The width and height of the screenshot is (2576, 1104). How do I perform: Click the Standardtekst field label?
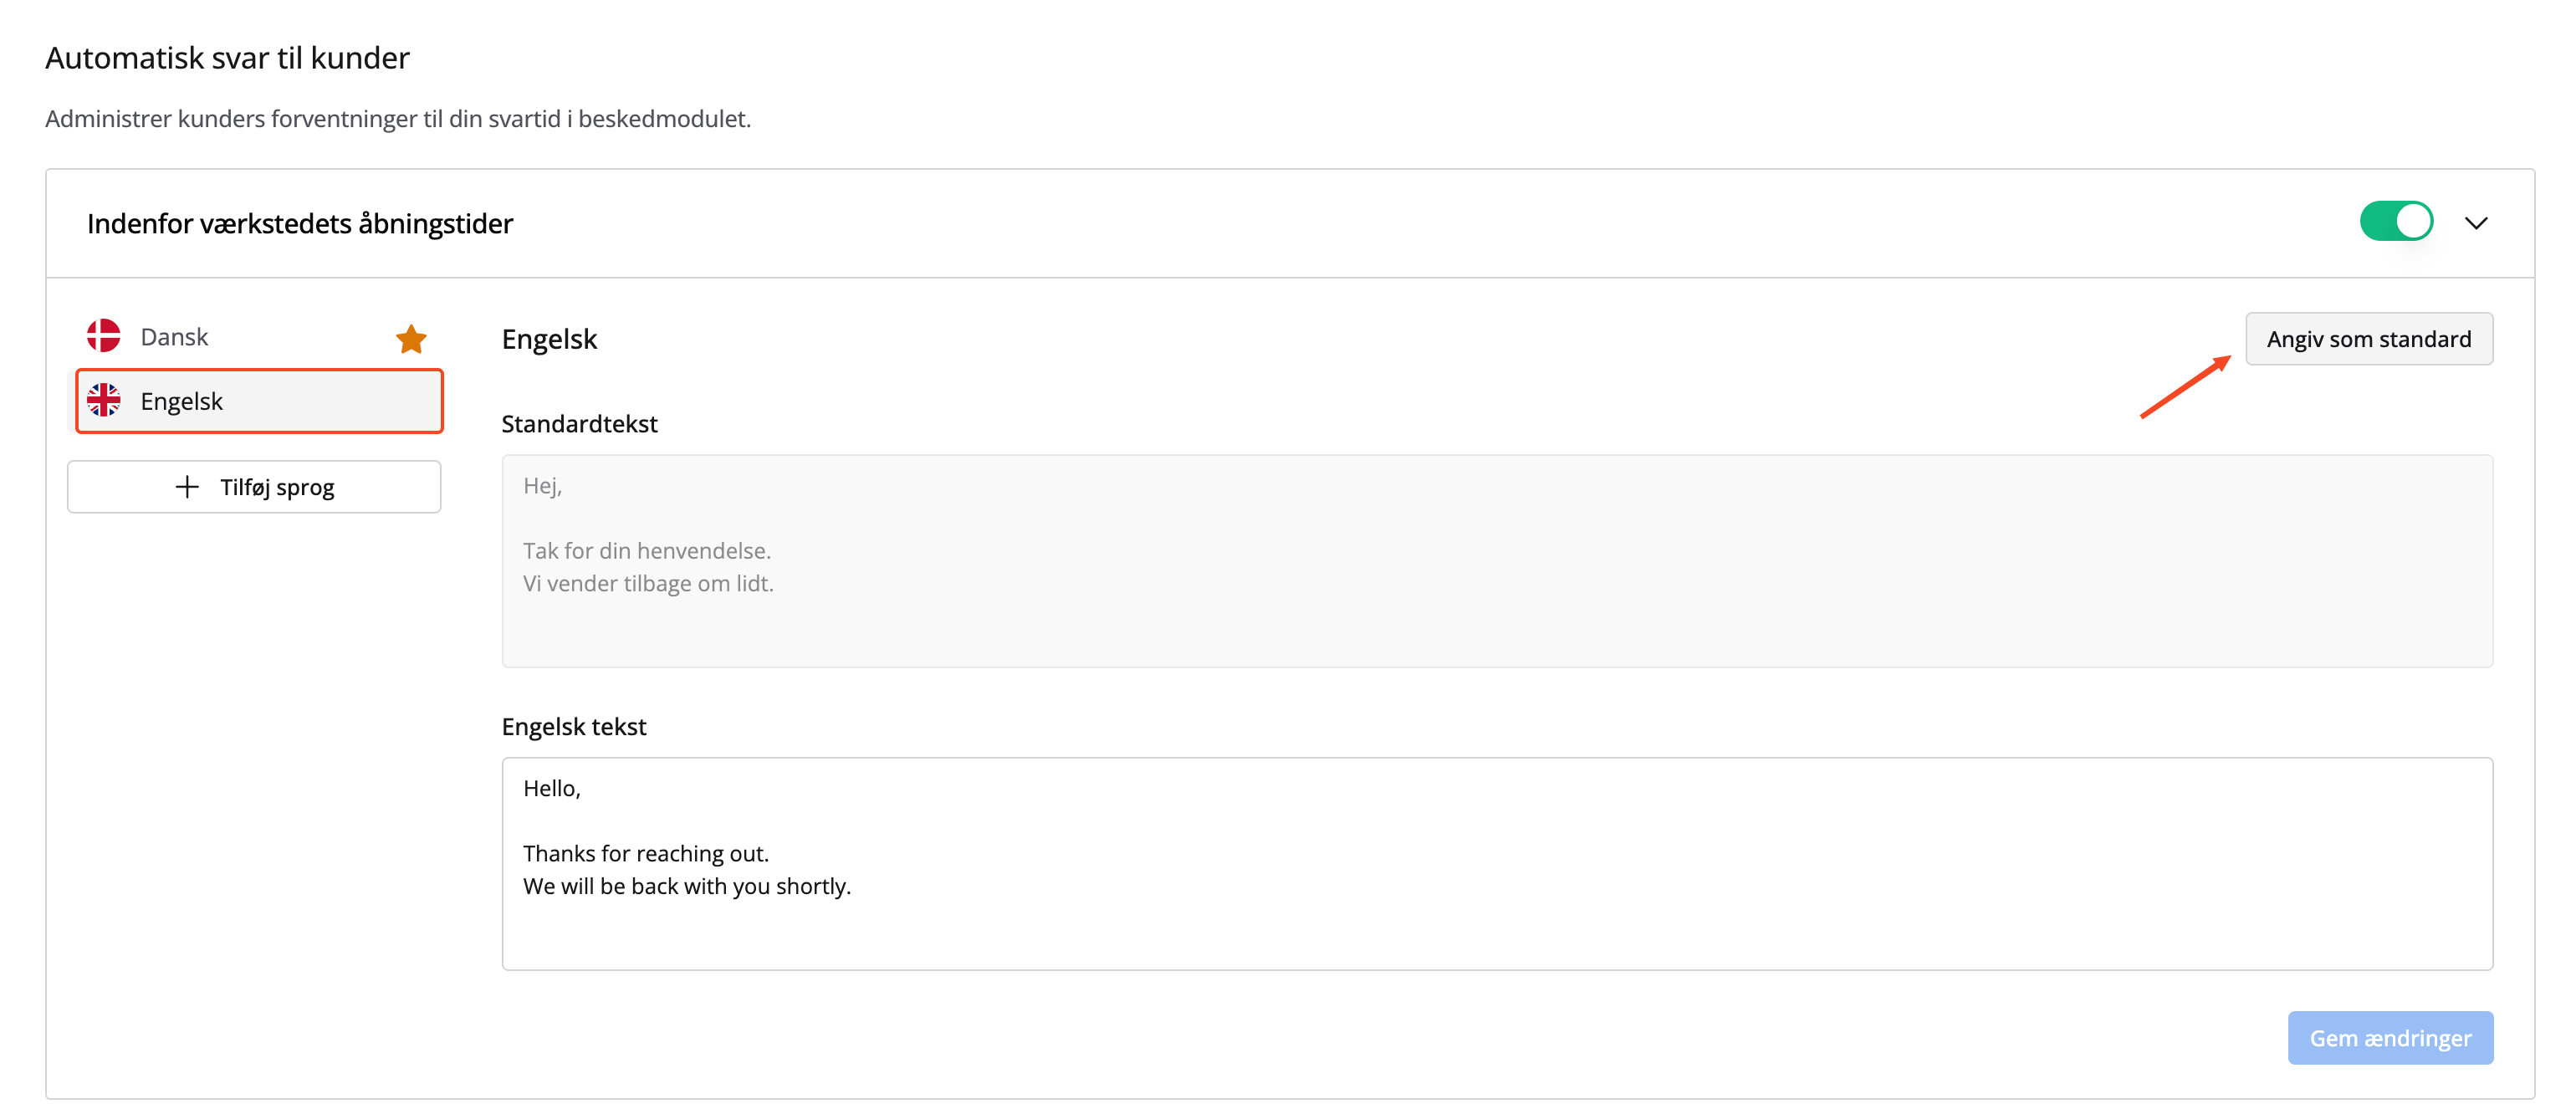pos(579,424)
